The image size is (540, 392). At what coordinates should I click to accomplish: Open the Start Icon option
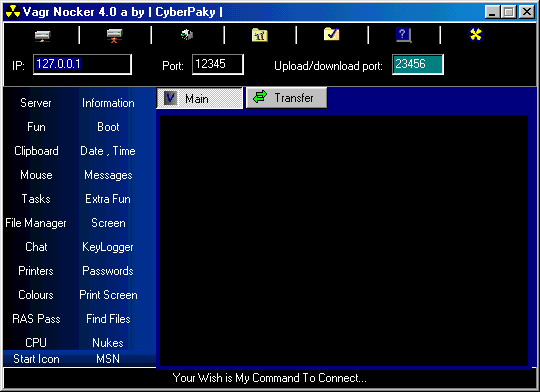36,359
